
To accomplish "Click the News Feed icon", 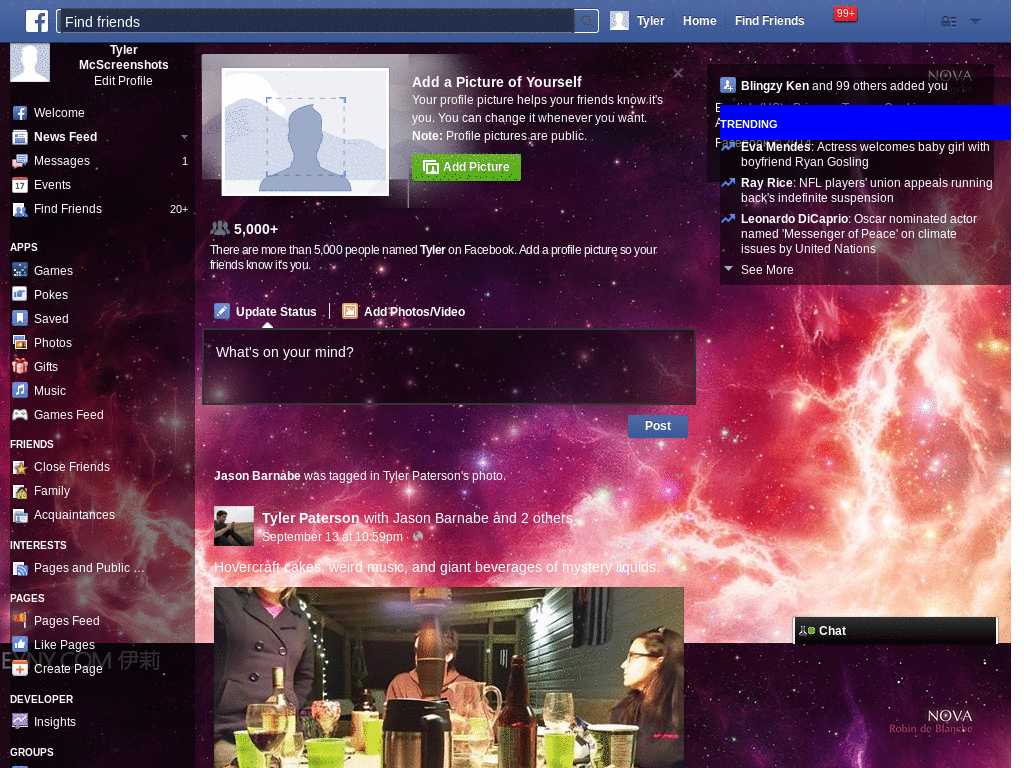I will pyautogui.click(x=20, y=137).
